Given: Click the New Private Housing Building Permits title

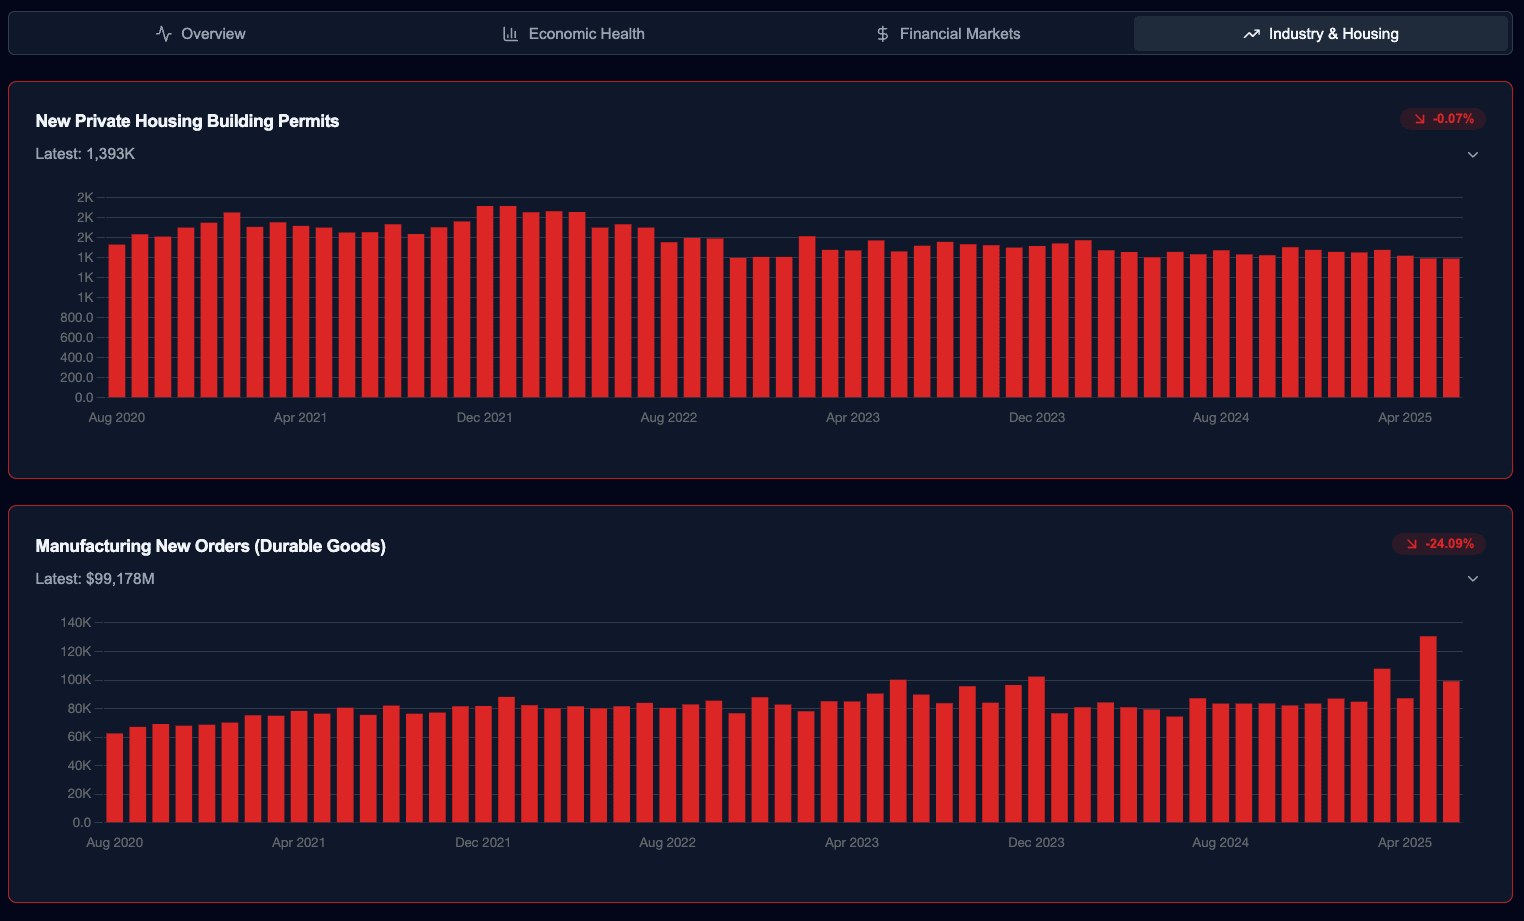Looking at the screenshot, I should point(187,121).
